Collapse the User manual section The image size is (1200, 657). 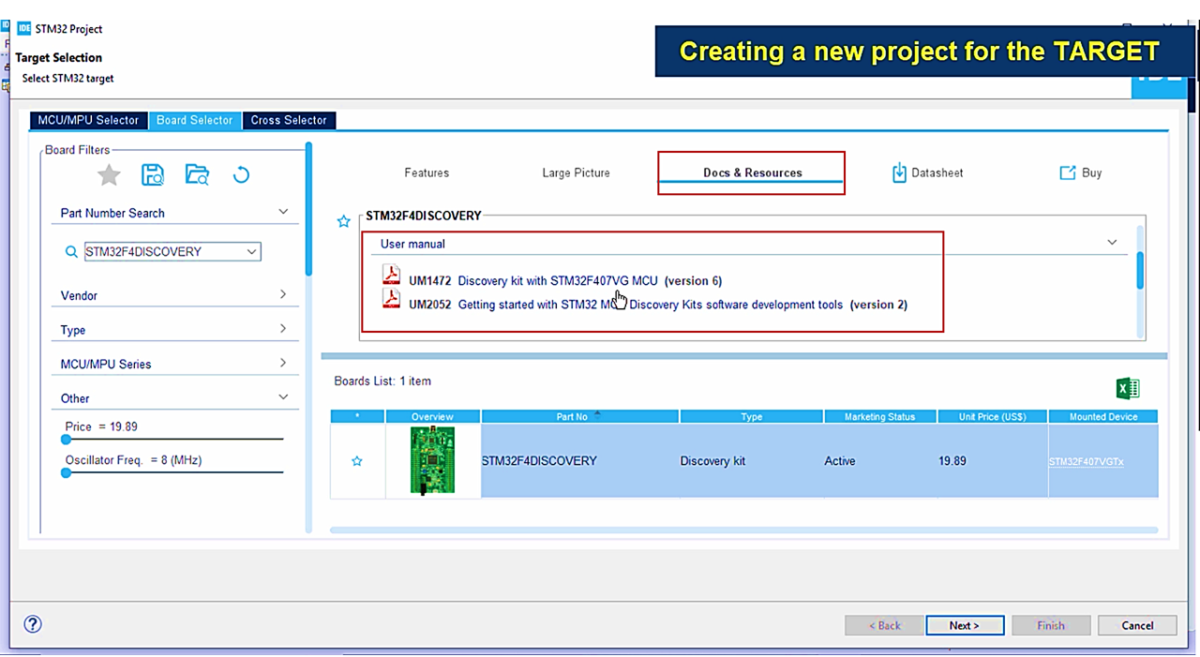coord(1112,243)
